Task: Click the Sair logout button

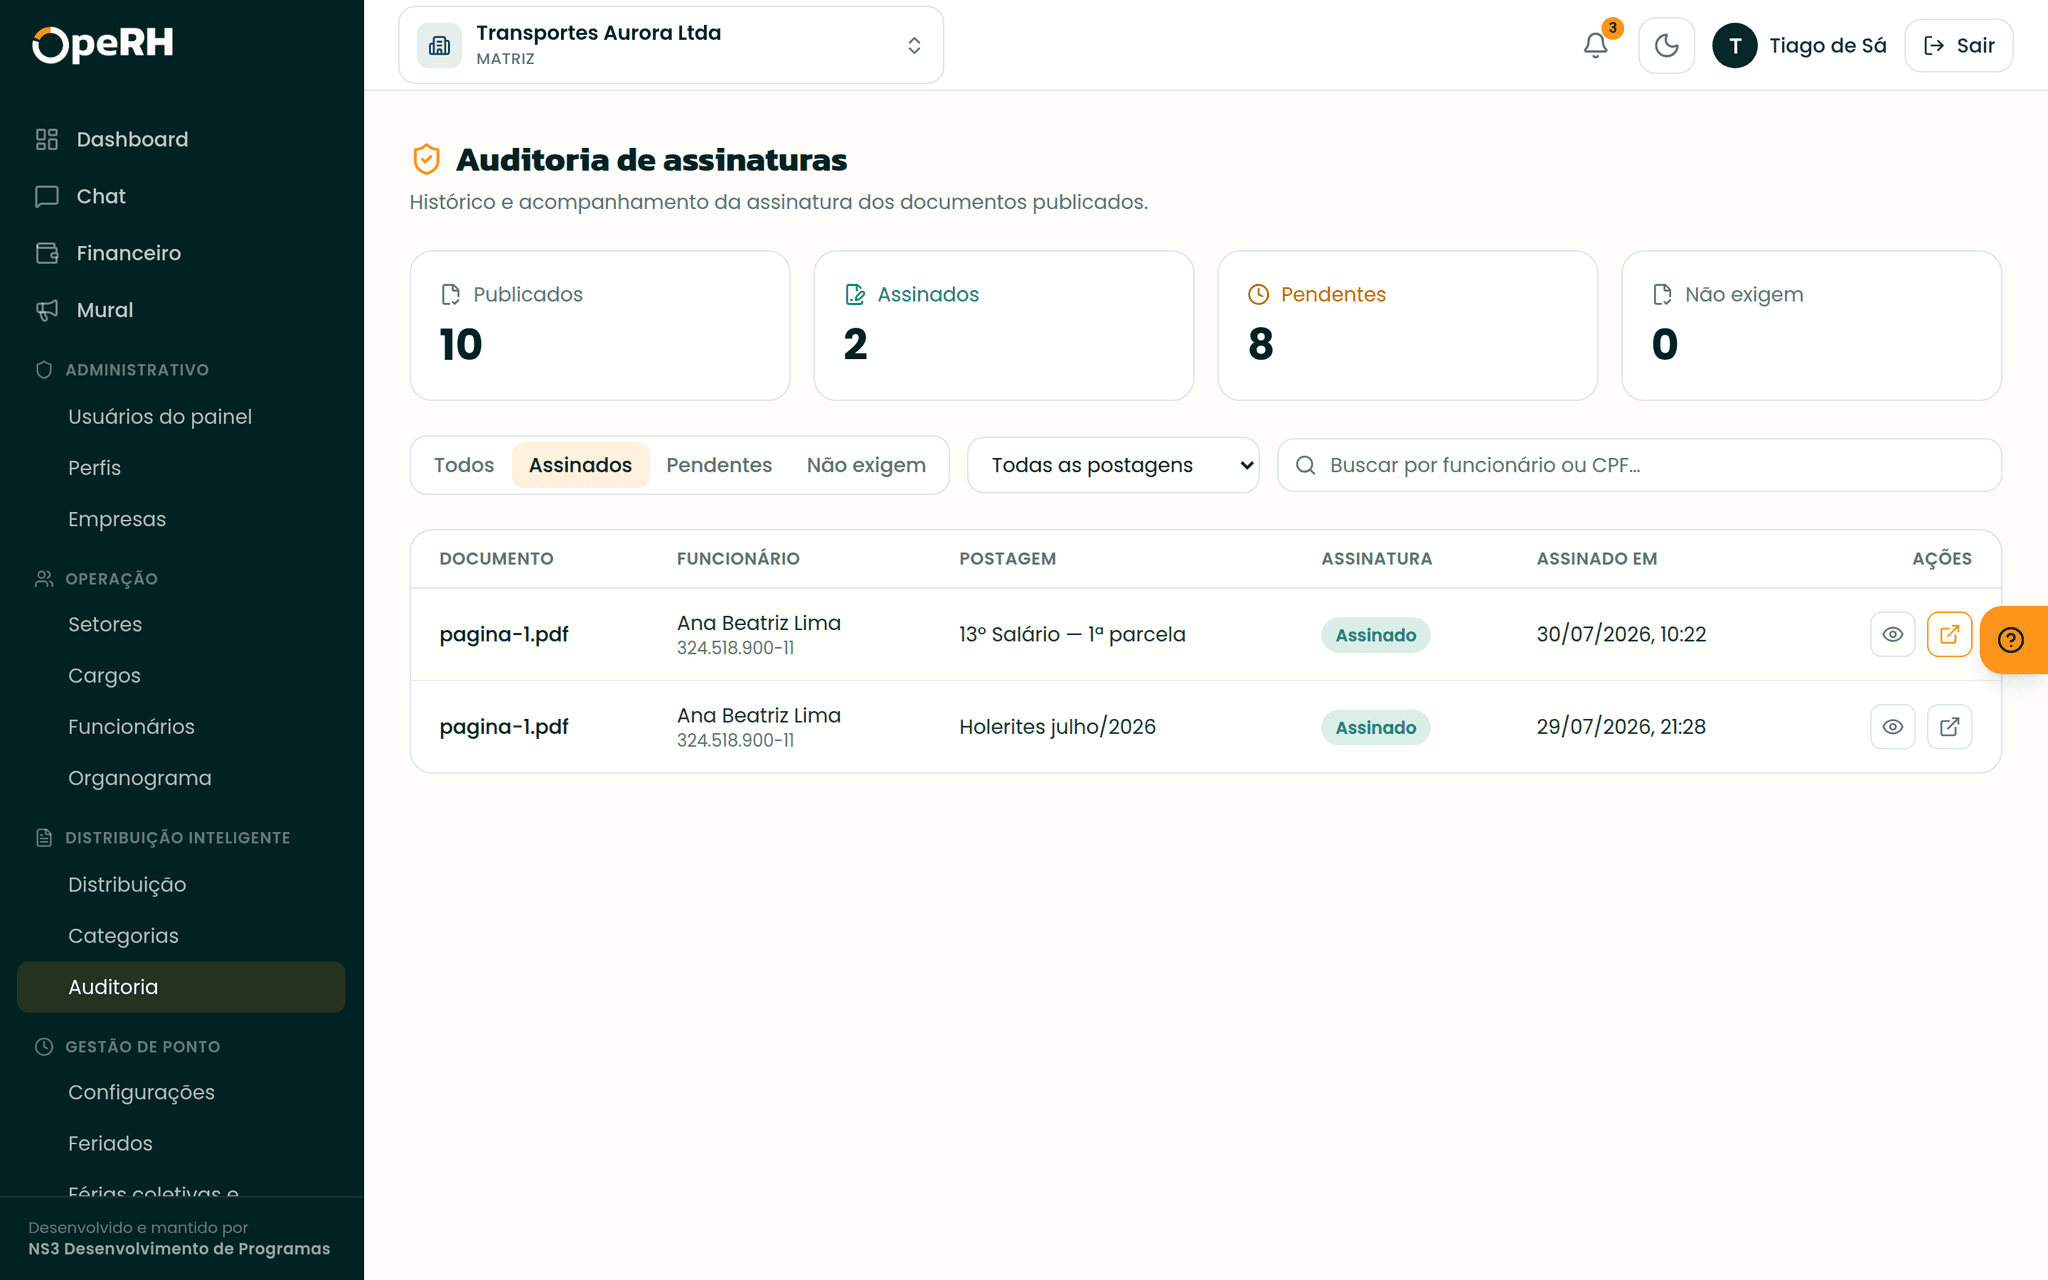Action: pyautogui.click(x=1958, y=46)
